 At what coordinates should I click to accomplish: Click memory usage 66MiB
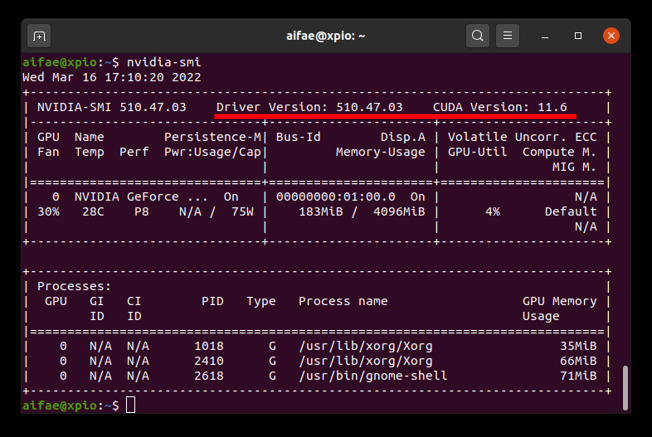coord(578,361)
